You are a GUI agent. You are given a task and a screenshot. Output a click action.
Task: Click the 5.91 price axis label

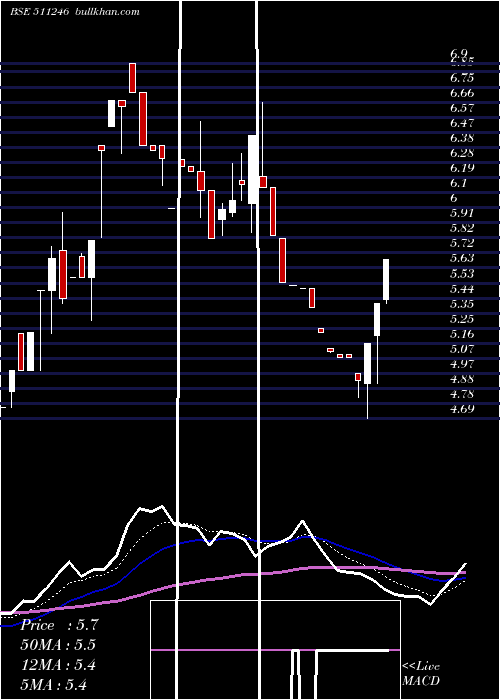tap(462, 213)
